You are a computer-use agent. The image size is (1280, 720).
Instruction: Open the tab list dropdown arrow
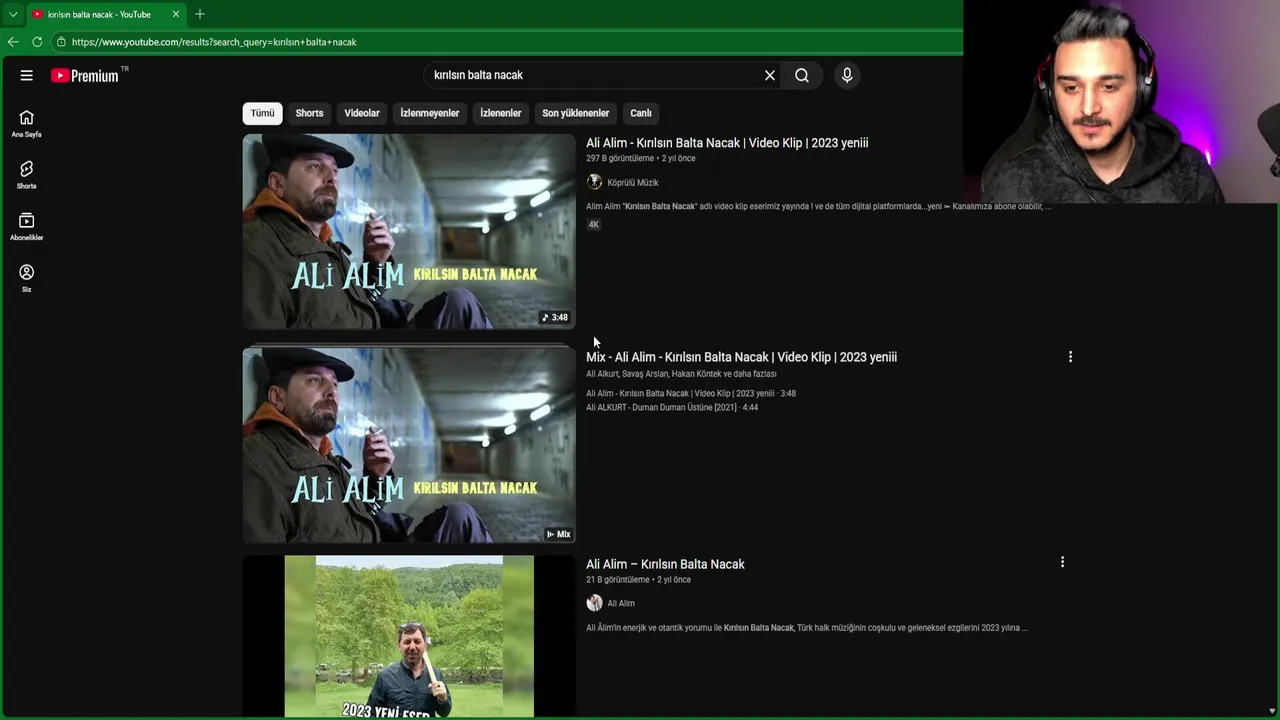coord(13,14)
